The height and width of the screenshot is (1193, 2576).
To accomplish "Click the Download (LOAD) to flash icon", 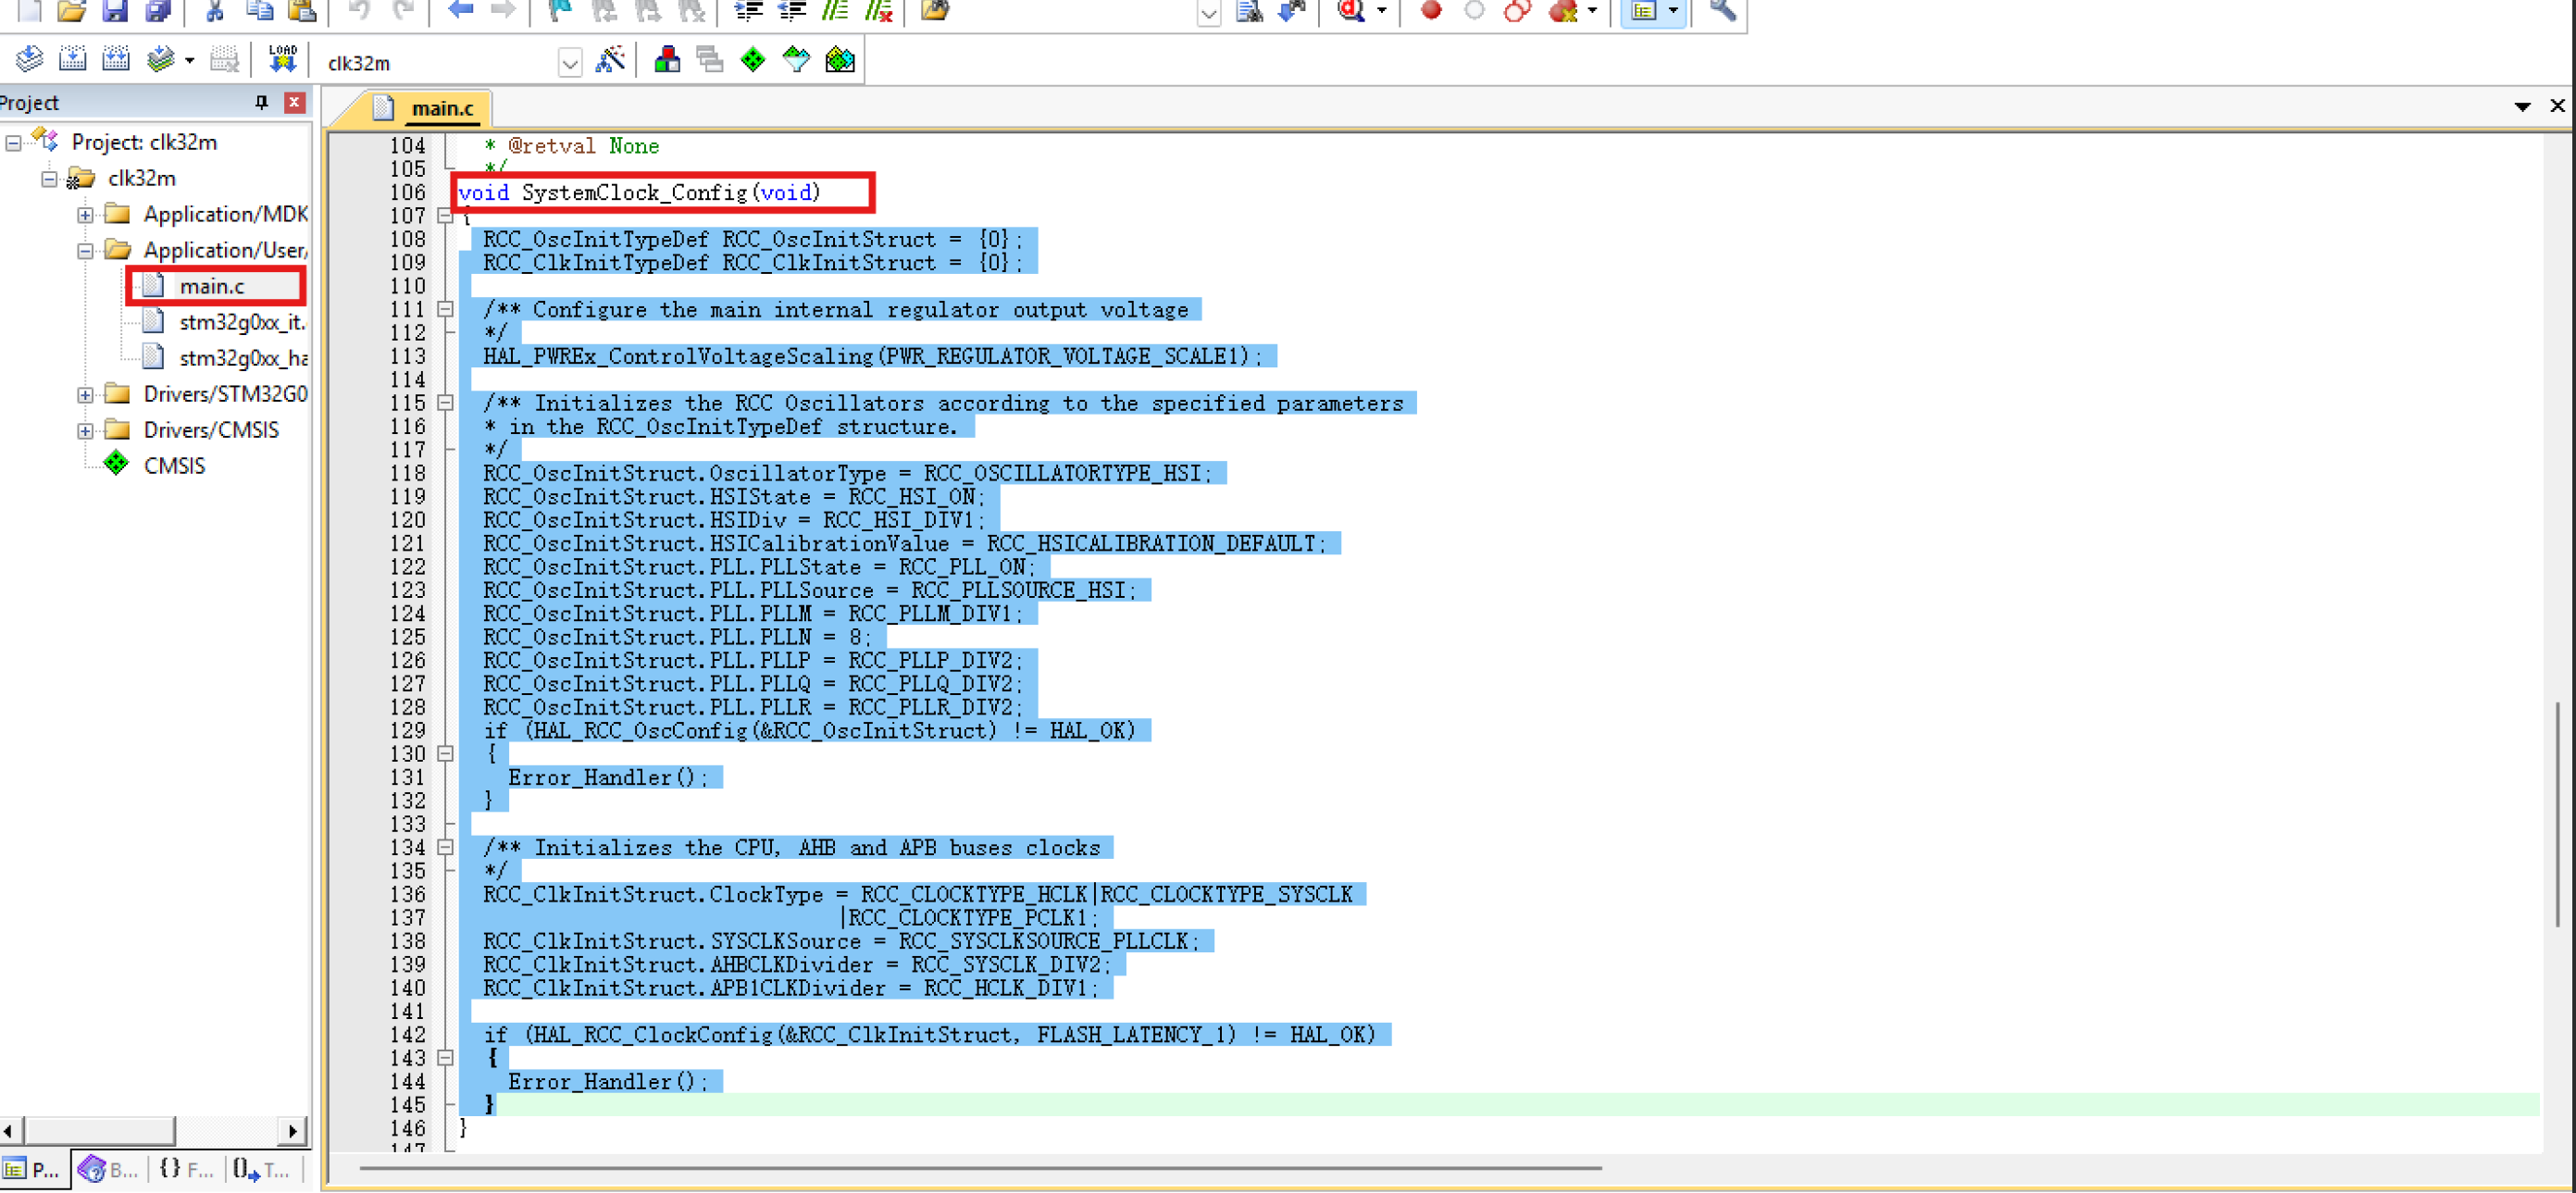I will pos(282,59).
